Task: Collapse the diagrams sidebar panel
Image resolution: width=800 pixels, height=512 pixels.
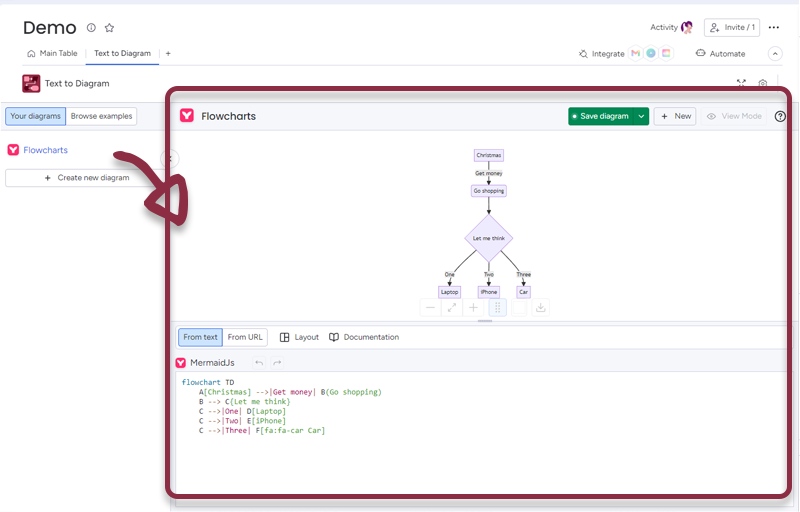Action: (169, 159)
